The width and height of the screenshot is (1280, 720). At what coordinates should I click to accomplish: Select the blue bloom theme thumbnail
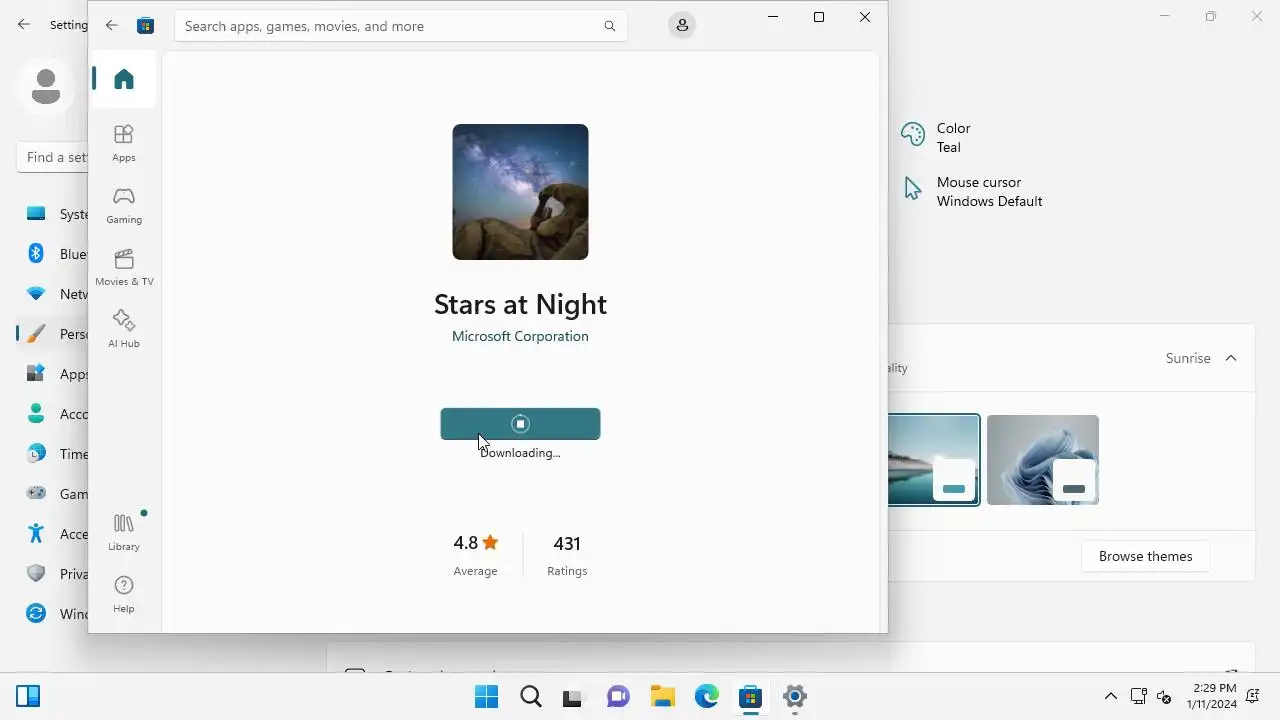tap(1043, 460)
